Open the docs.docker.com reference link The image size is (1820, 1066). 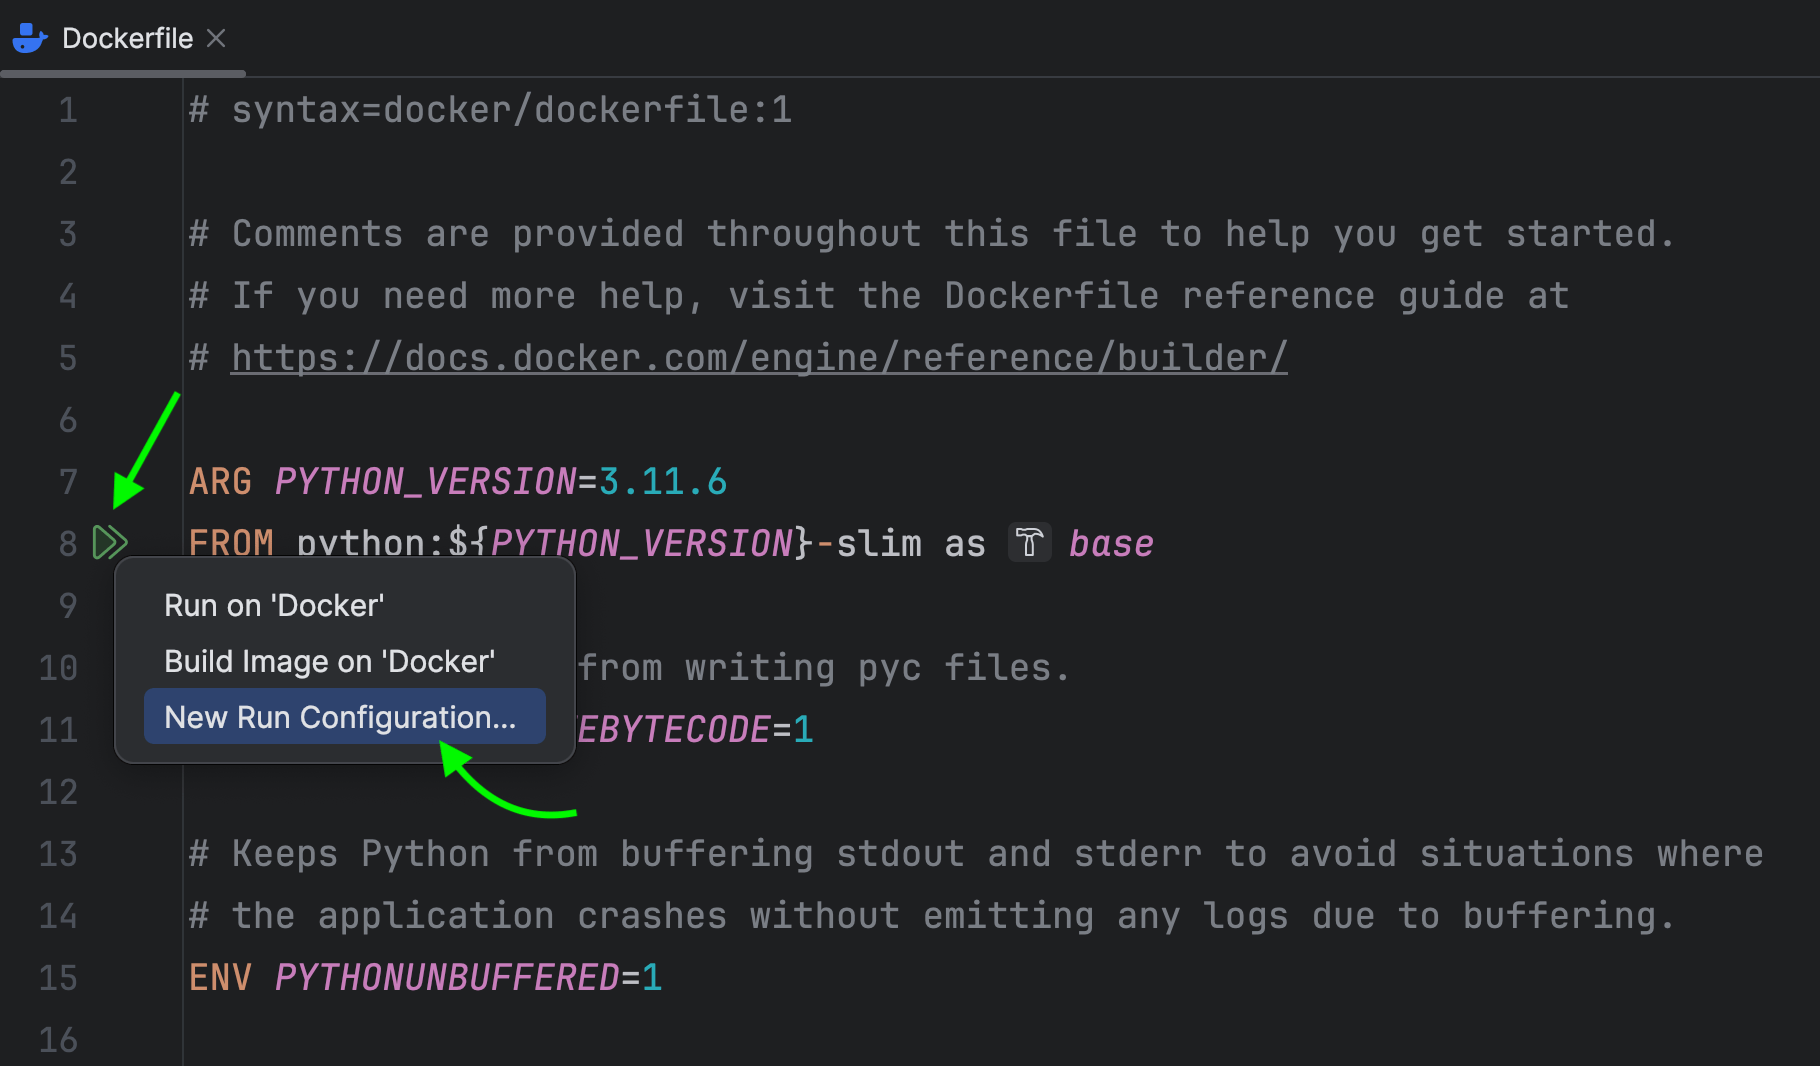[x=759, y=358]
